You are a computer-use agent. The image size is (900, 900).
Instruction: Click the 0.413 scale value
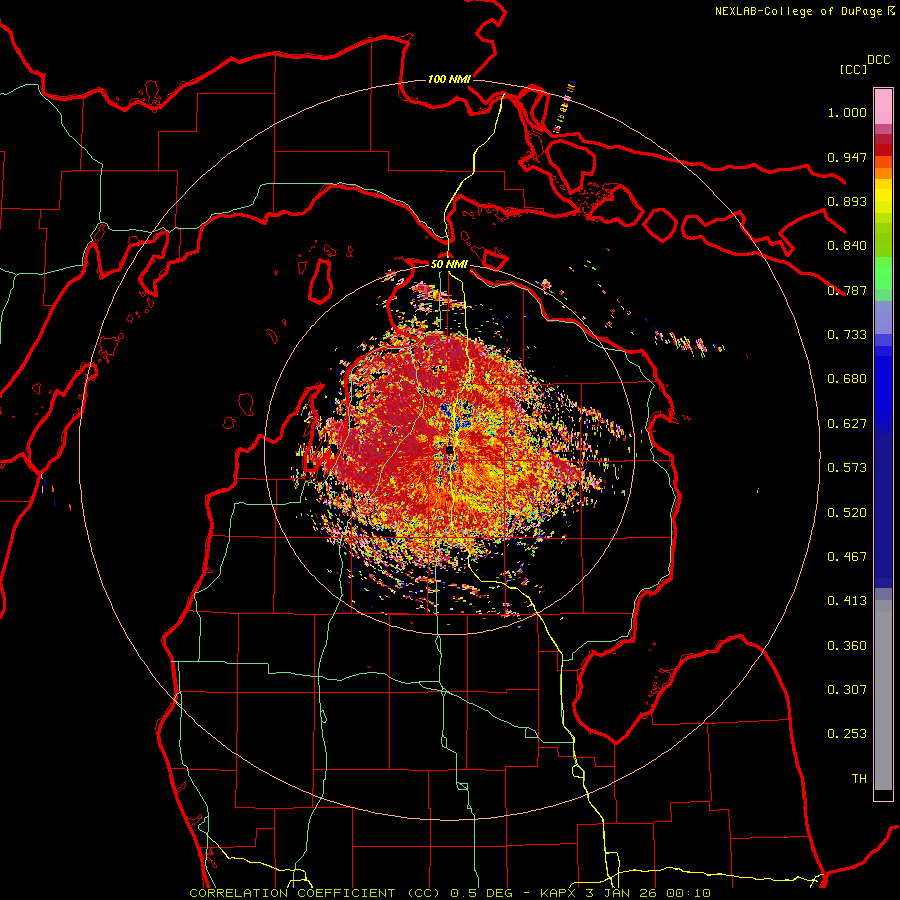(x=847, y=601)
